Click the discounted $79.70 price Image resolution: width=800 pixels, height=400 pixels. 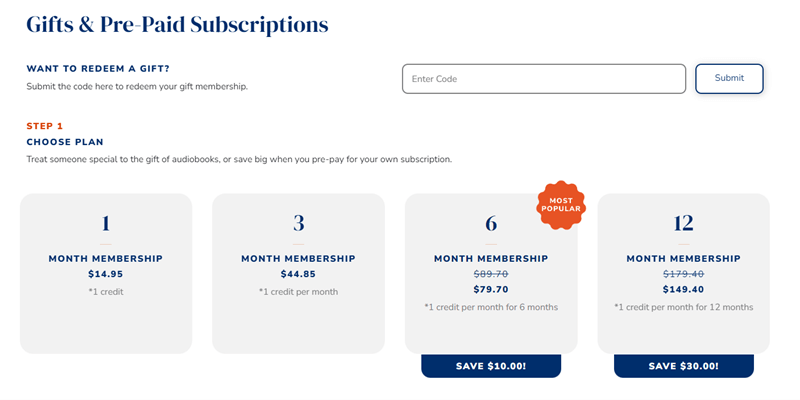point(491,290)
